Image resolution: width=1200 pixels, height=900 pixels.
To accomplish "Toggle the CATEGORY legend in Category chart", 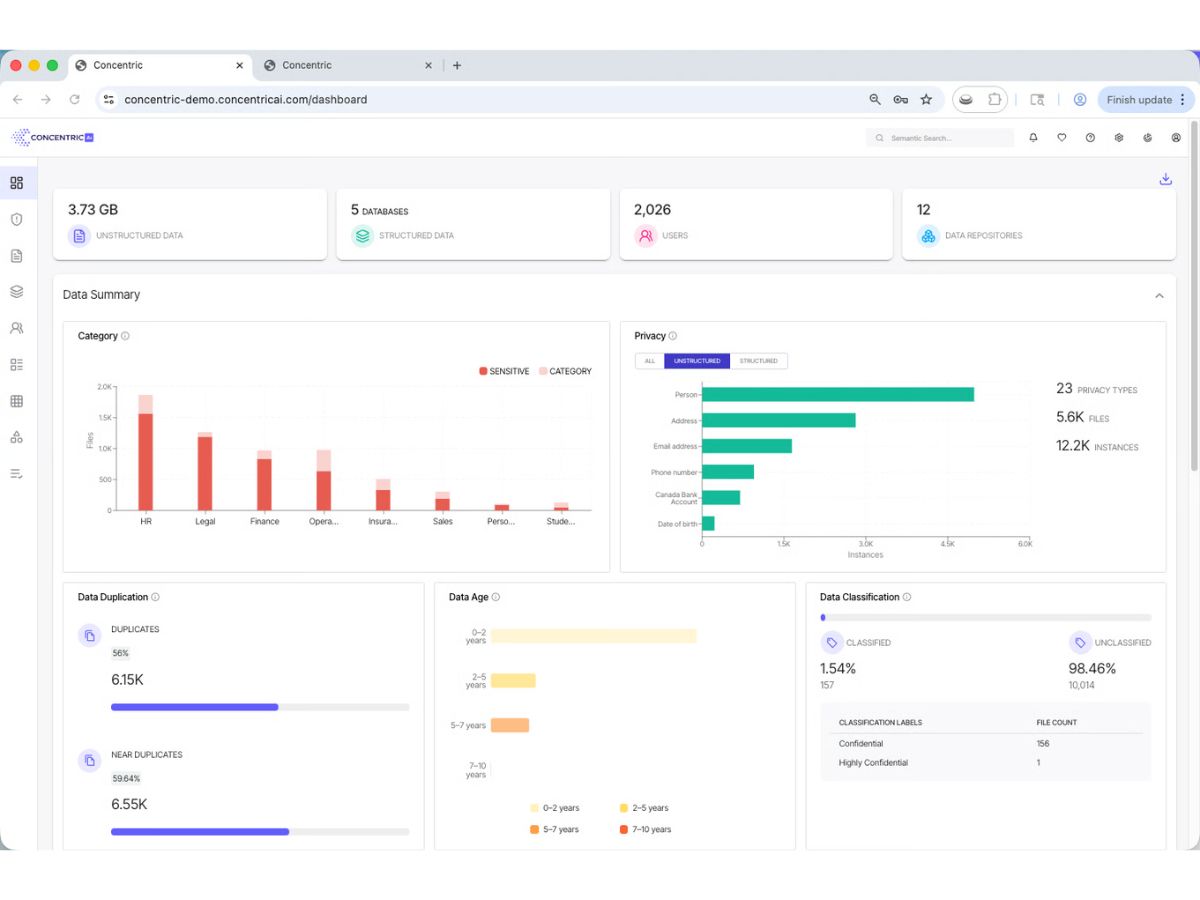I will tap(565, 371).
